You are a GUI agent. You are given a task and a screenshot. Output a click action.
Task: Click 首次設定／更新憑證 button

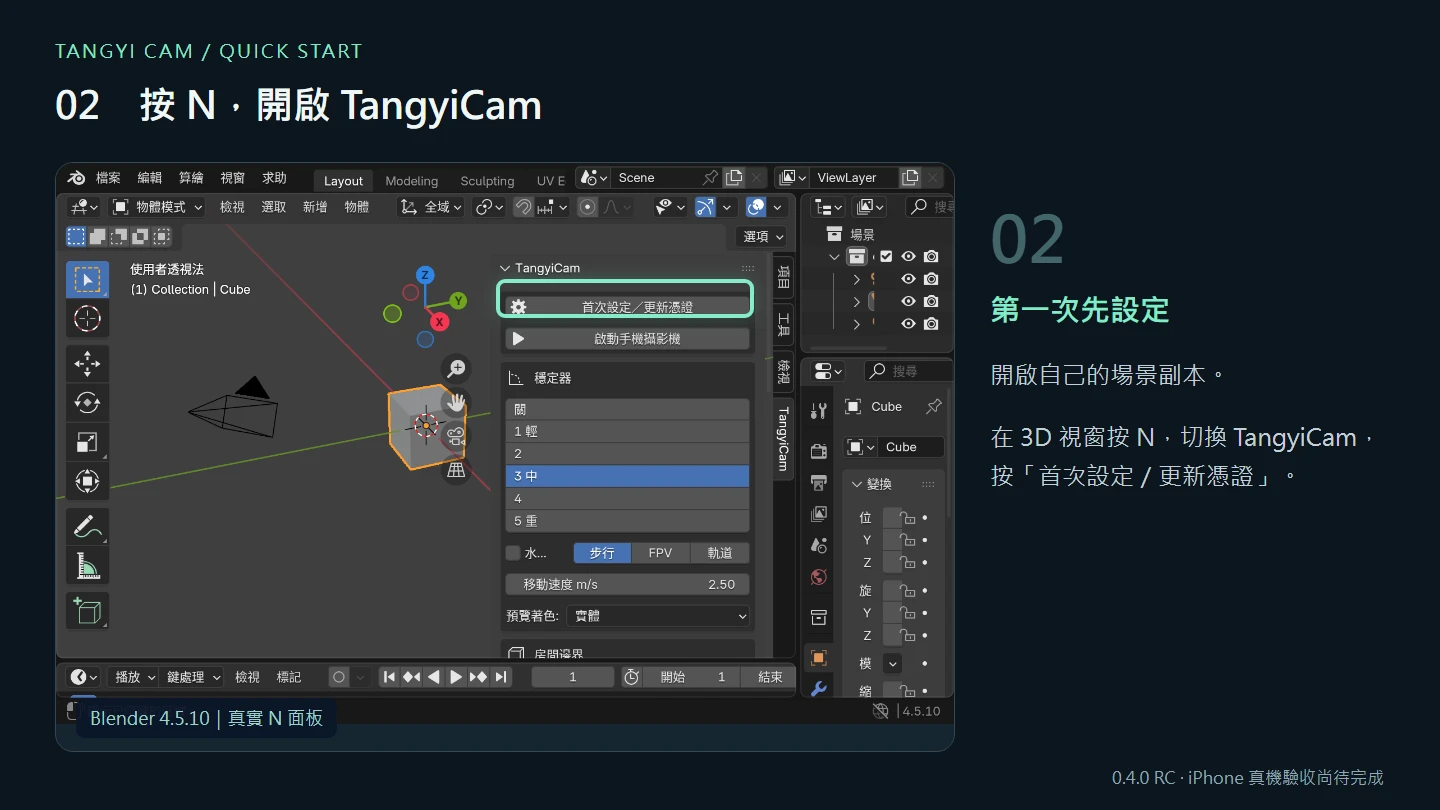[x=627, y=307]
